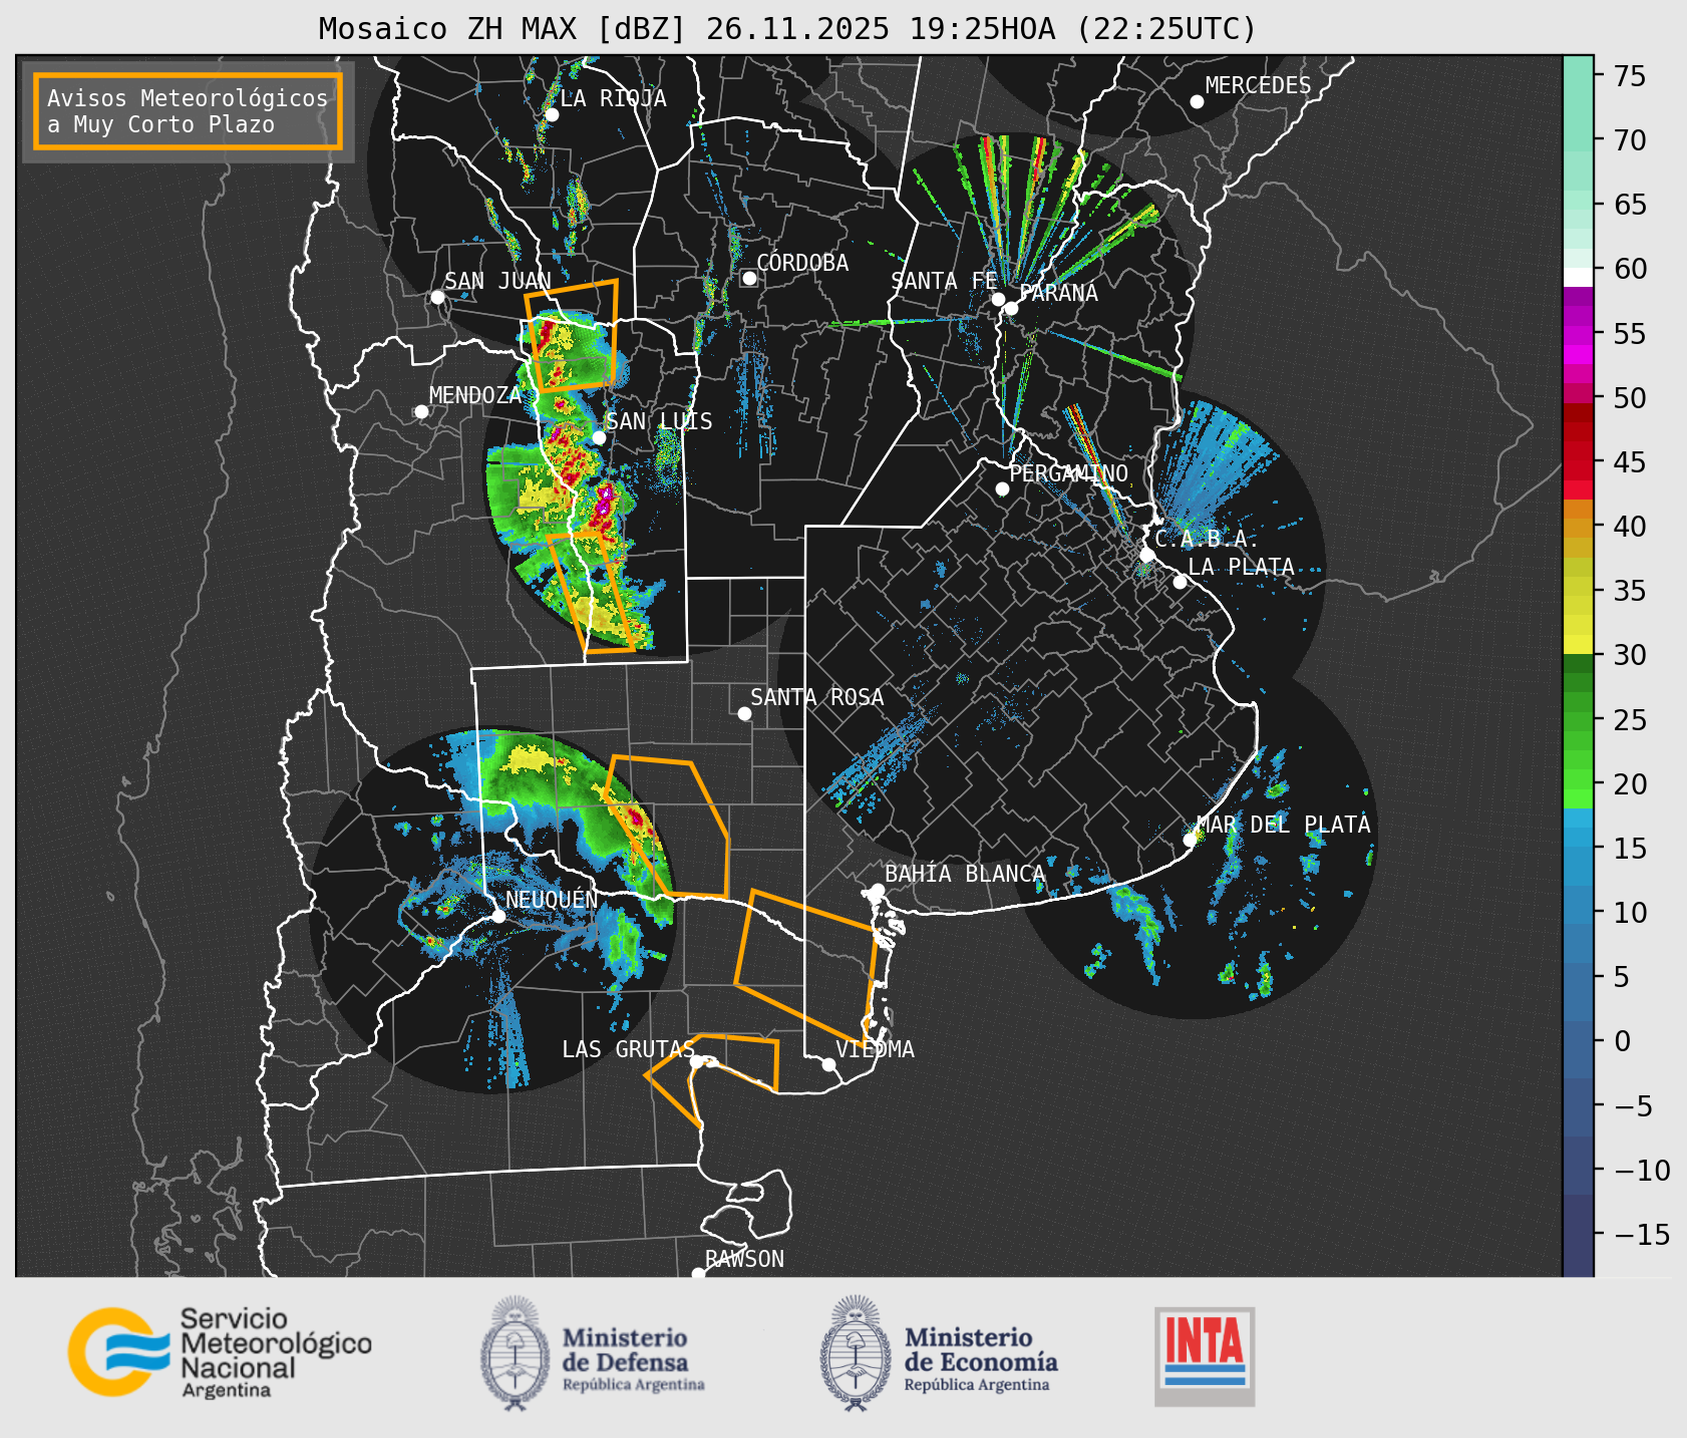The height and width of the screenshot is (1438, 1687).
Task: Click the PARANÁ city label
Action: [x=1058, y=293]
